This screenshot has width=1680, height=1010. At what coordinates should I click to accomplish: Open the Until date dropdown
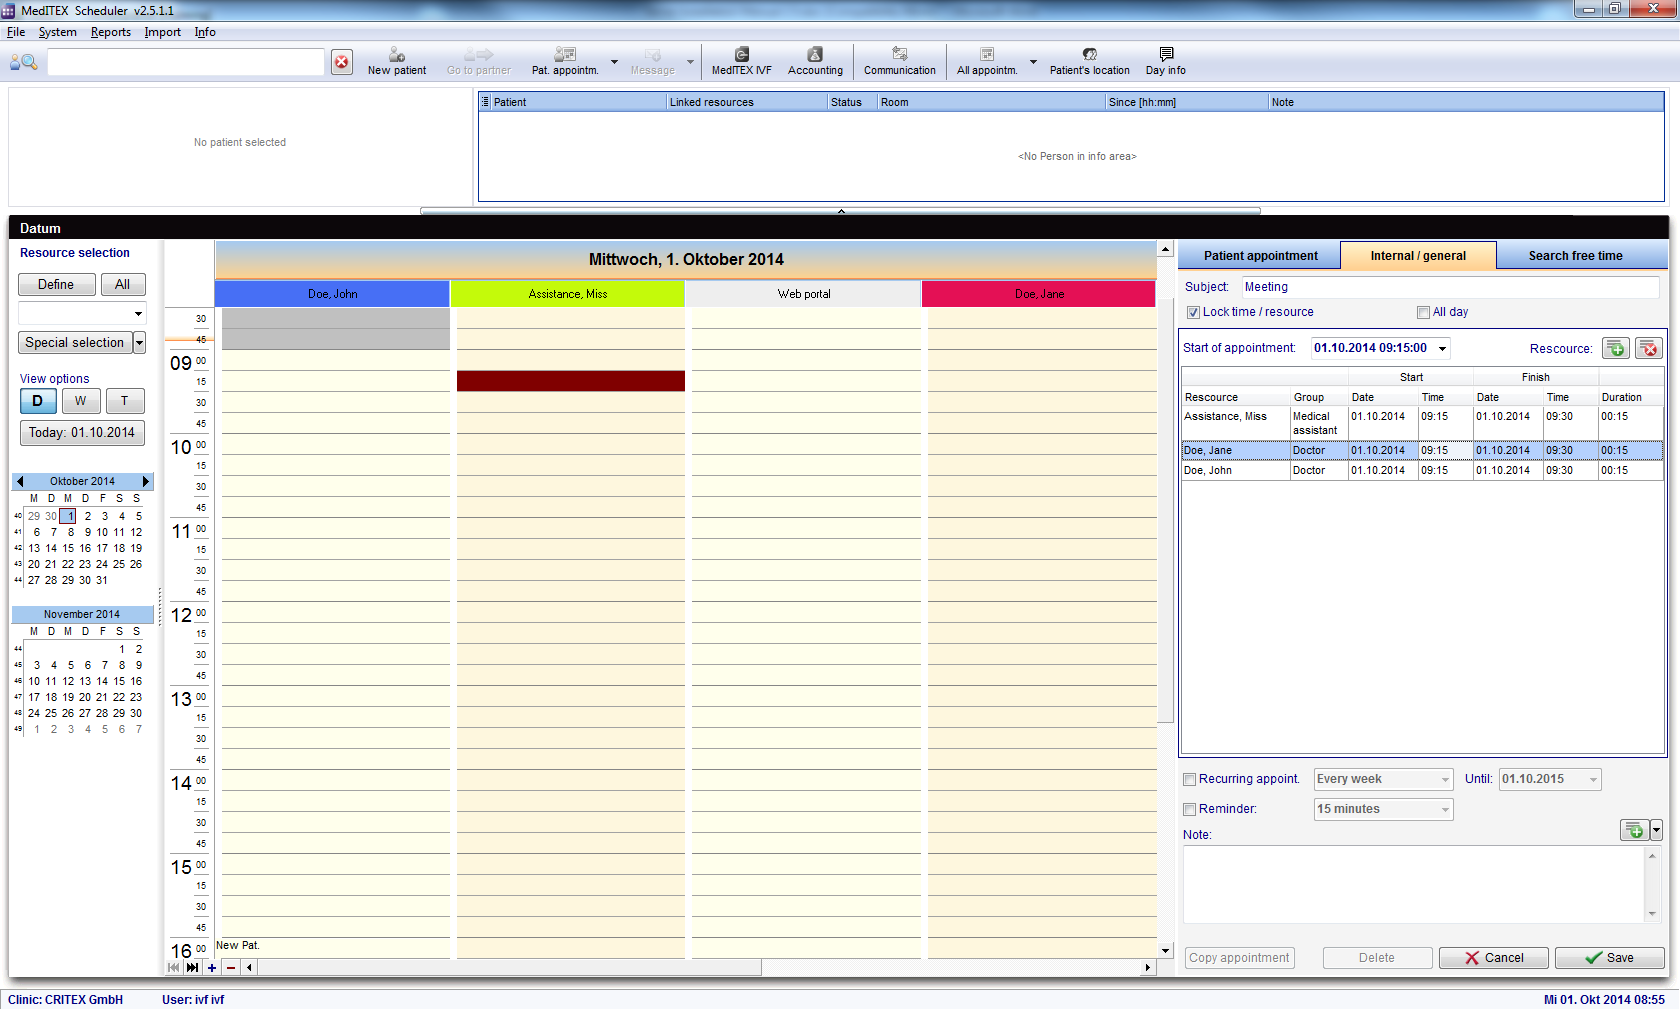coord(1593,779)
